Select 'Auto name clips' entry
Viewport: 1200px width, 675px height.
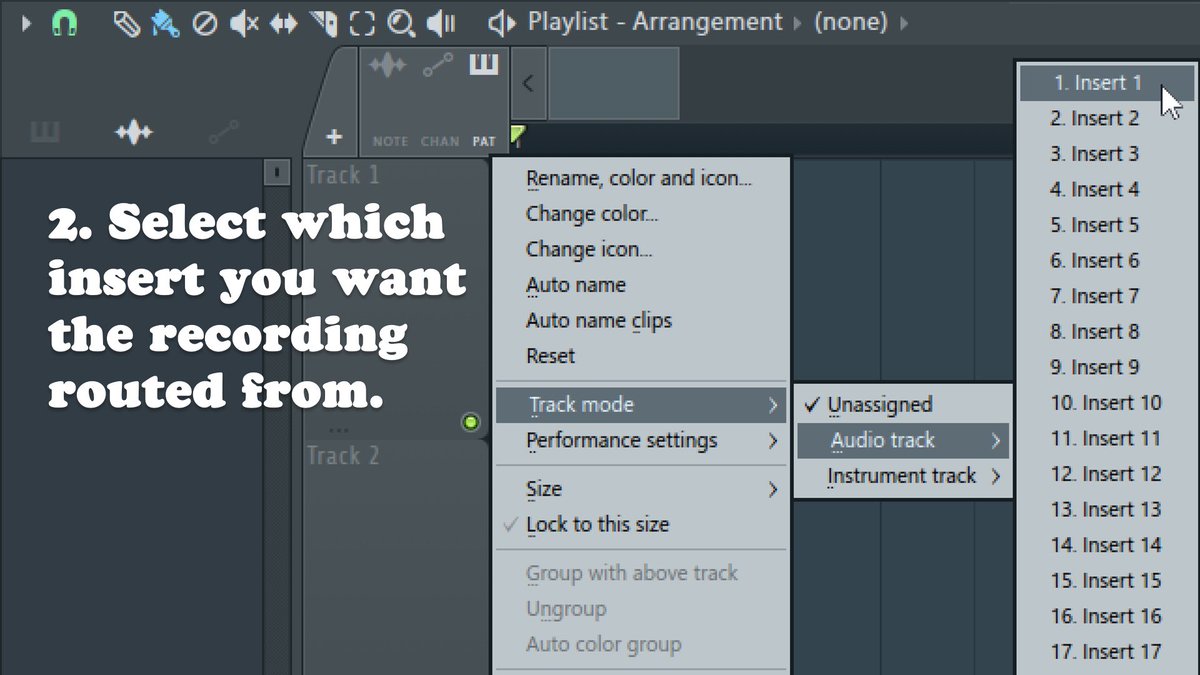(599, 320)
